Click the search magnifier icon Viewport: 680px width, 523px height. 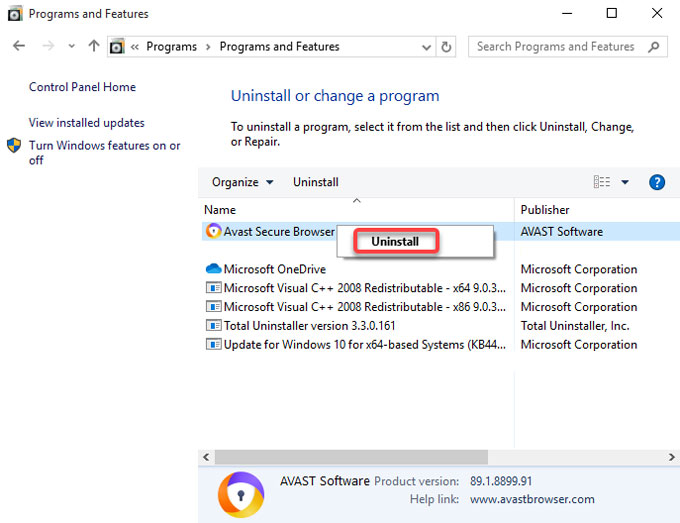[x=654, y=46]
